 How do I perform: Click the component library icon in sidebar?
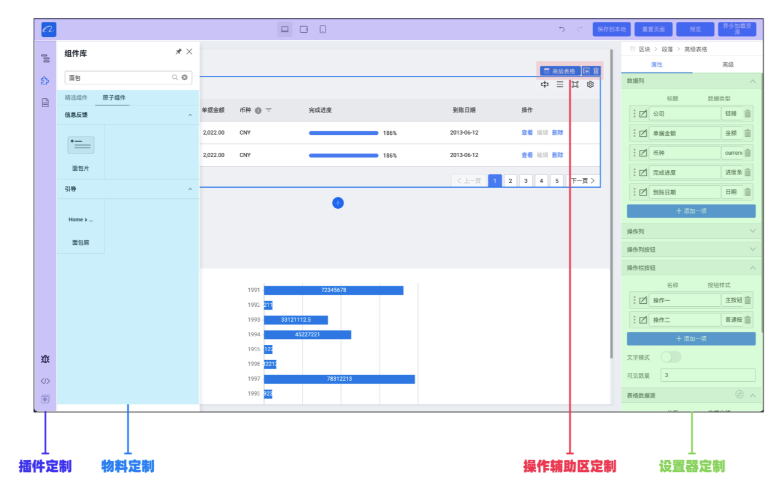tap(45, 81)
